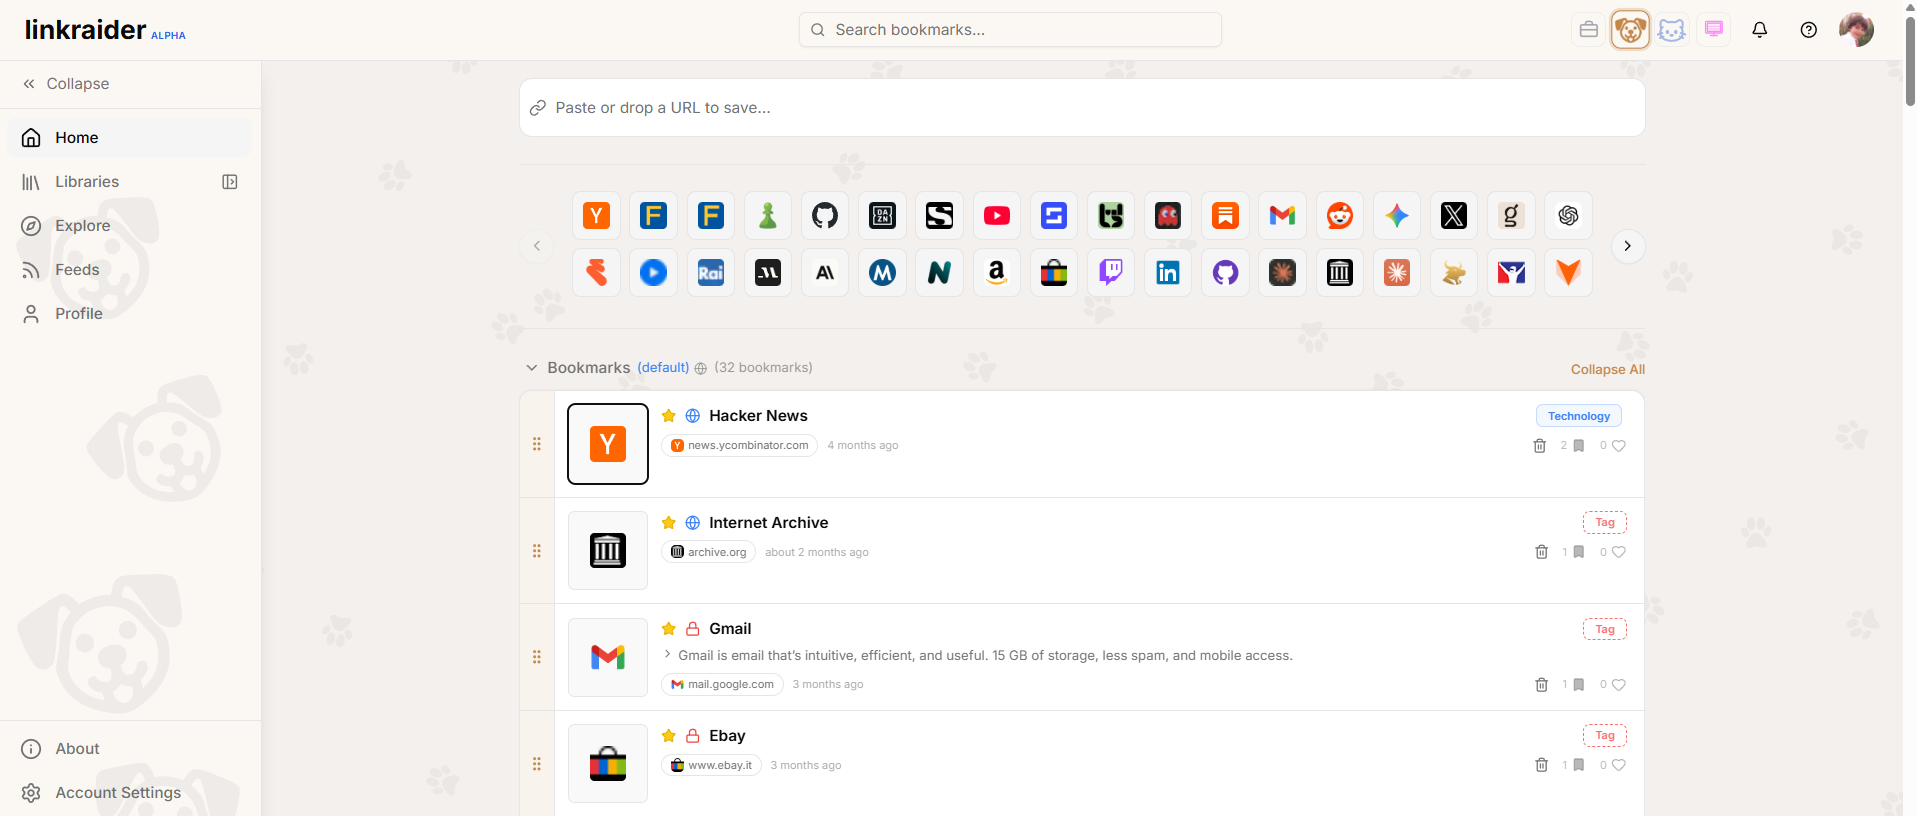The image size is (1917, 816).
Task: Go to Home in the sidebar
Action: coord(130,138)
